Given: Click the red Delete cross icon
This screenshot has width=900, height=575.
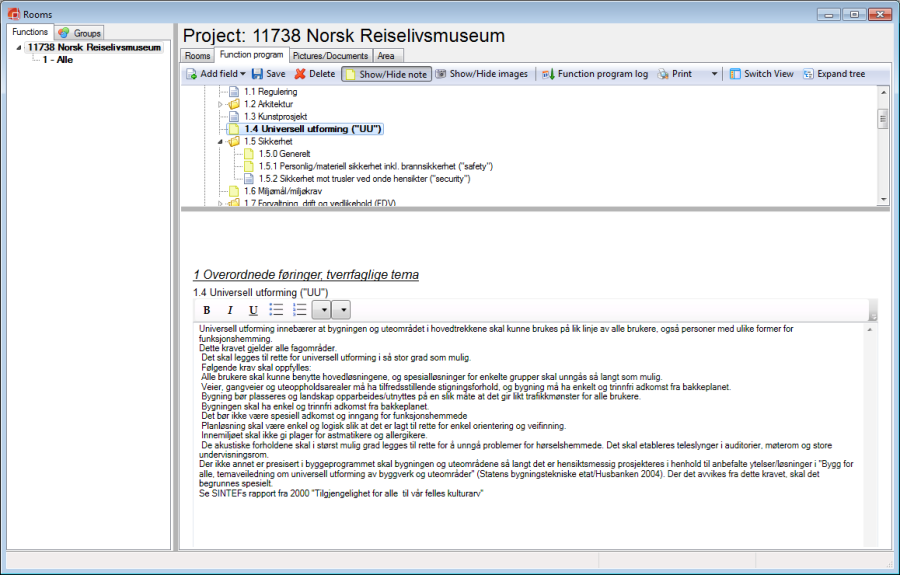Looking at the screenshot, I should pos(300,74).
